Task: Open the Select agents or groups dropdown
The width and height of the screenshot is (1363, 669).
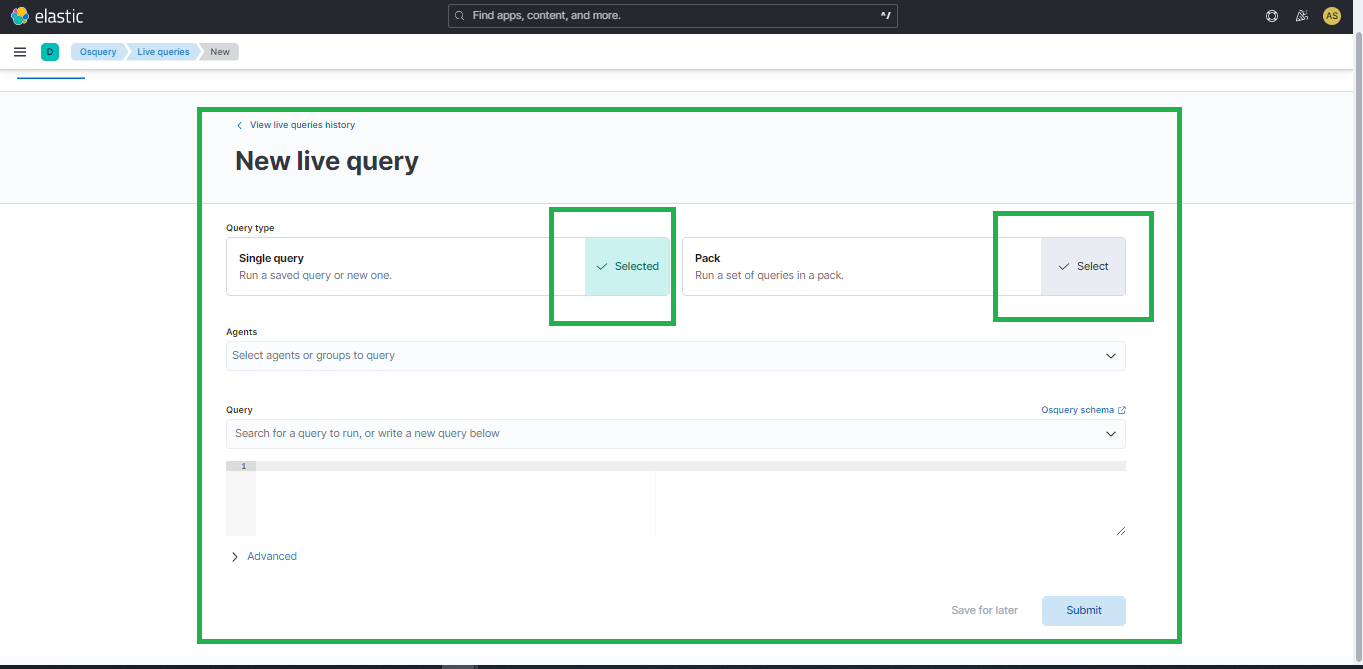Action: point(676,355)
